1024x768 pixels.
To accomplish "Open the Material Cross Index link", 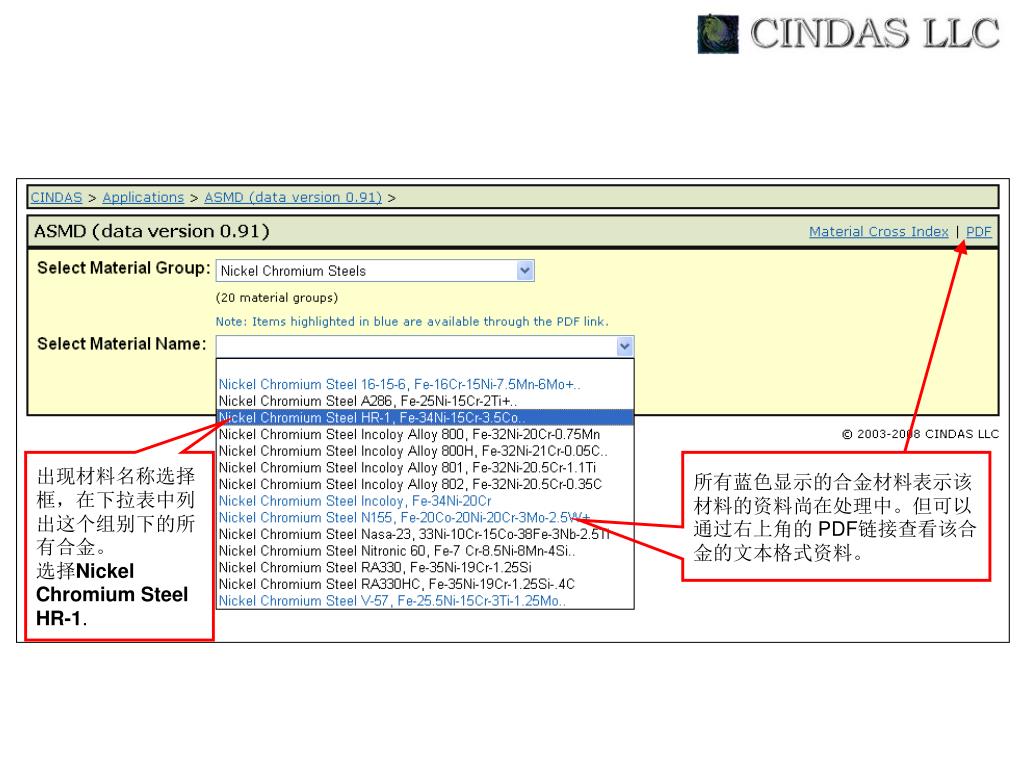I will 878,231.
